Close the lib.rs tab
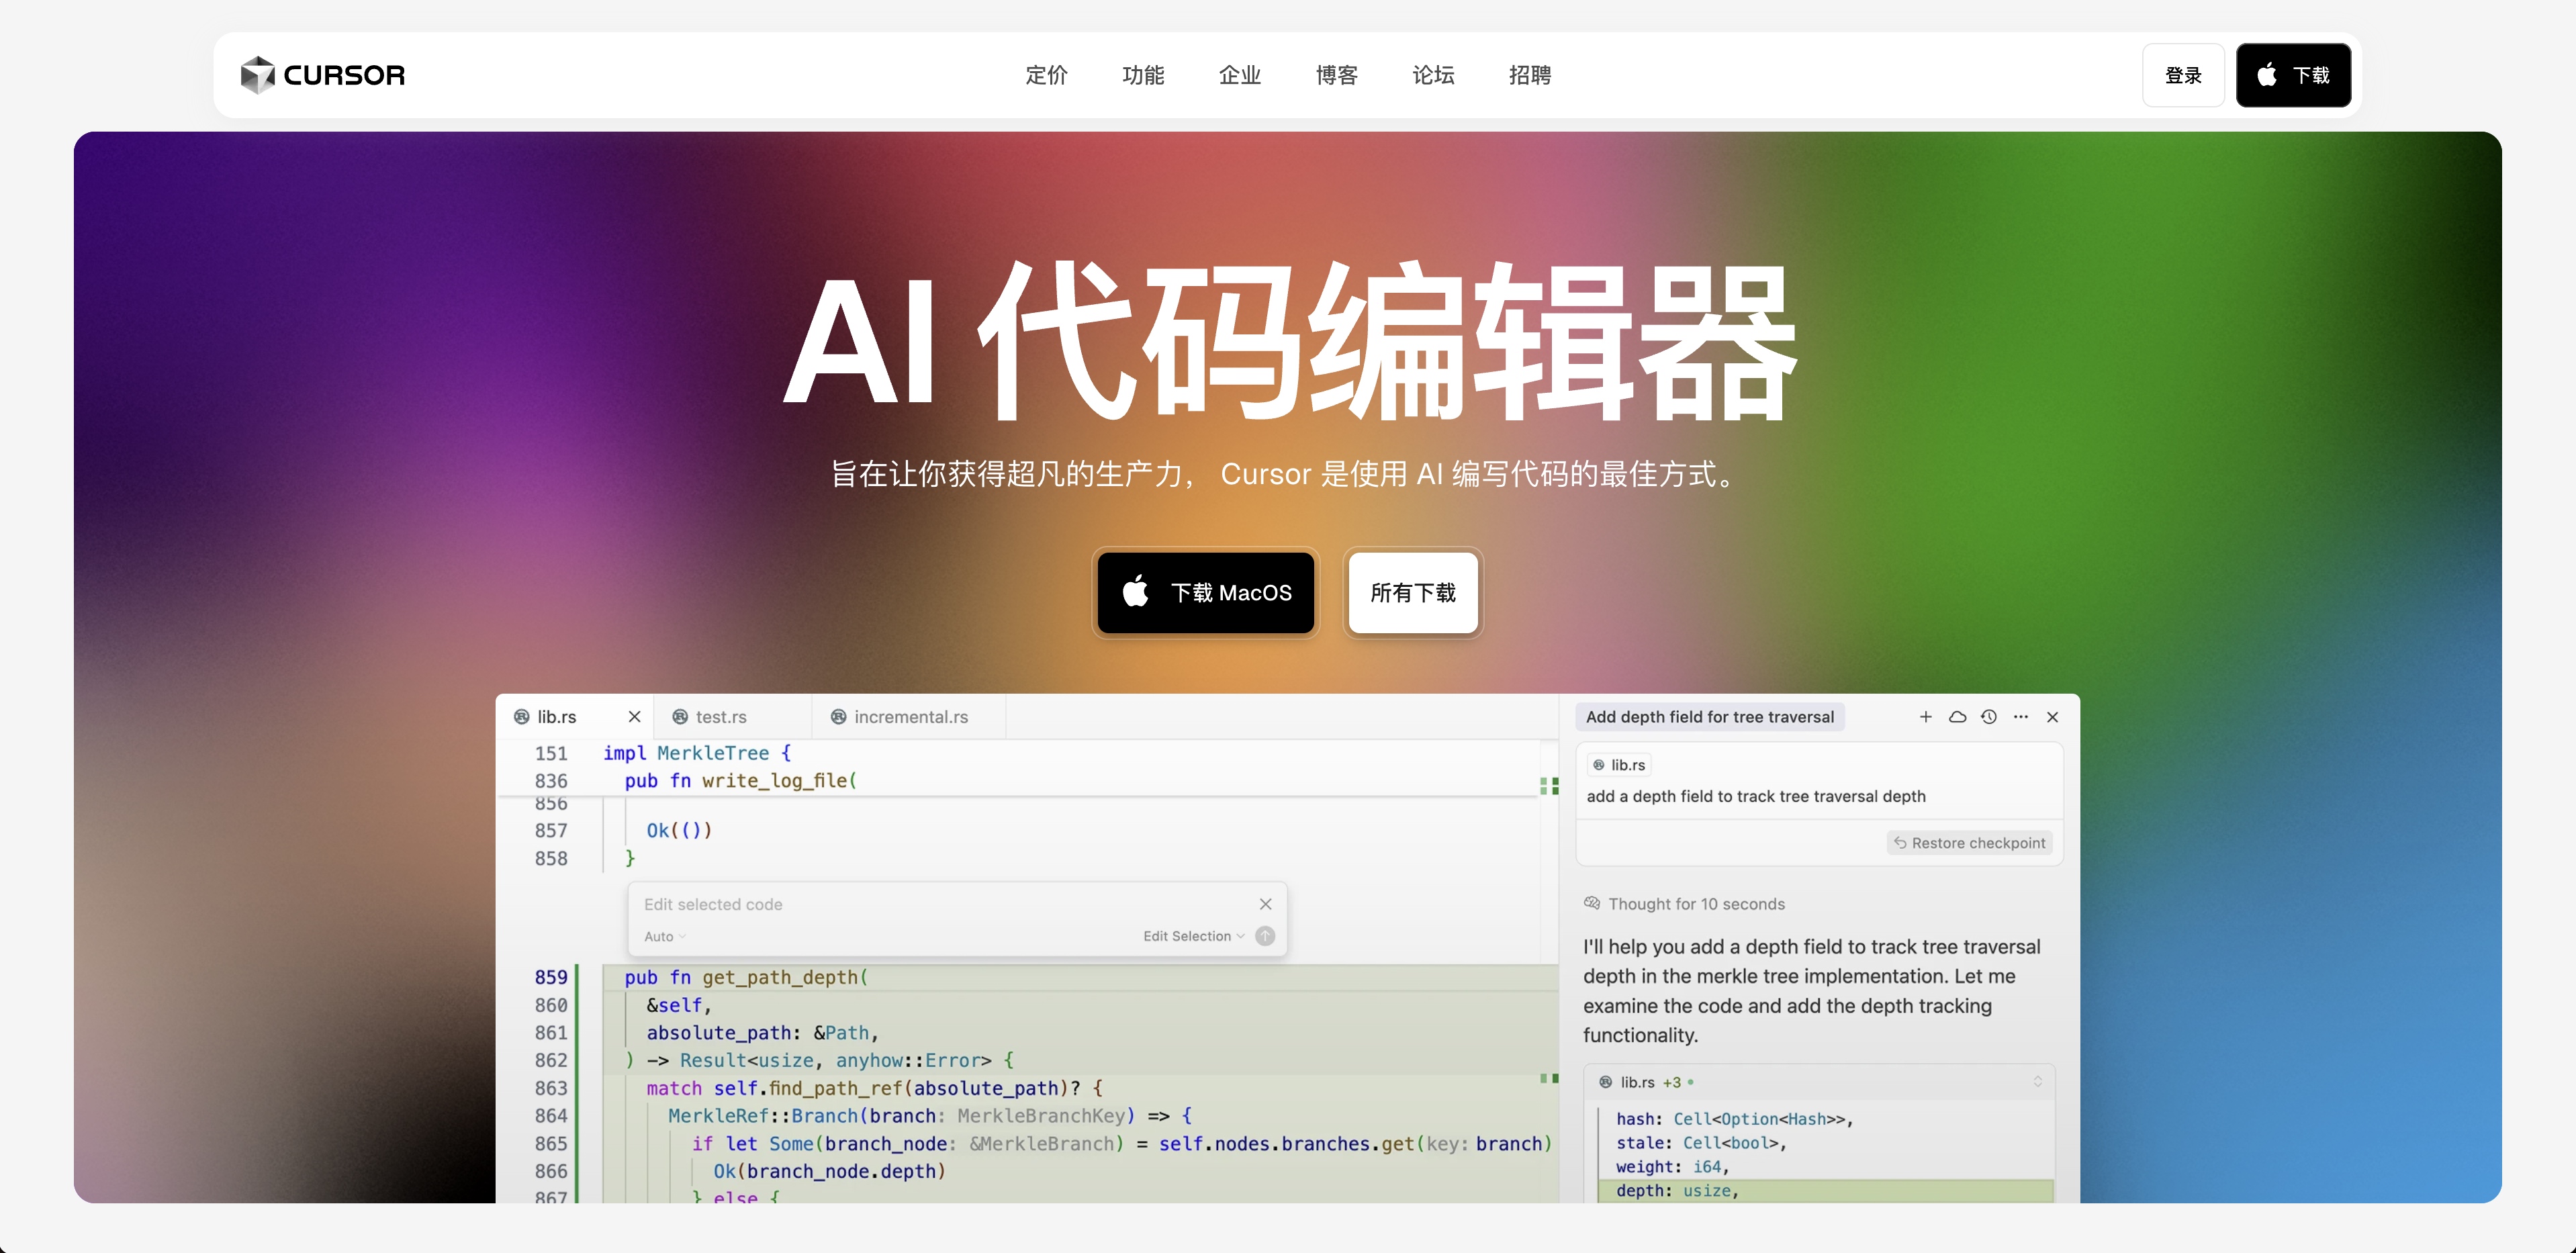Viewport: 2576px width, 1253px height. pos(634,717)
